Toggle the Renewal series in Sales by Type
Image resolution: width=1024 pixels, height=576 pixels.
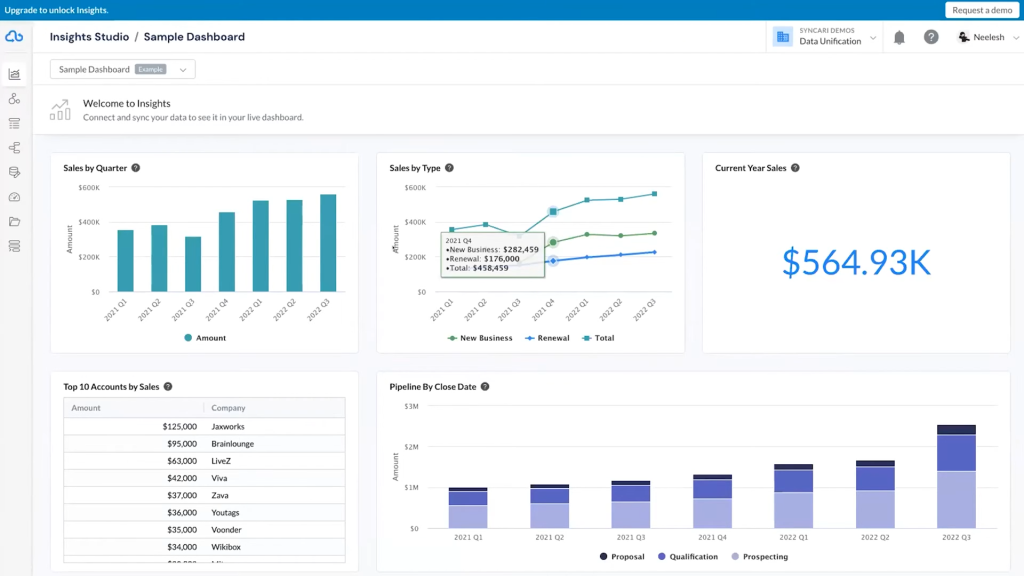coord(548,338)
